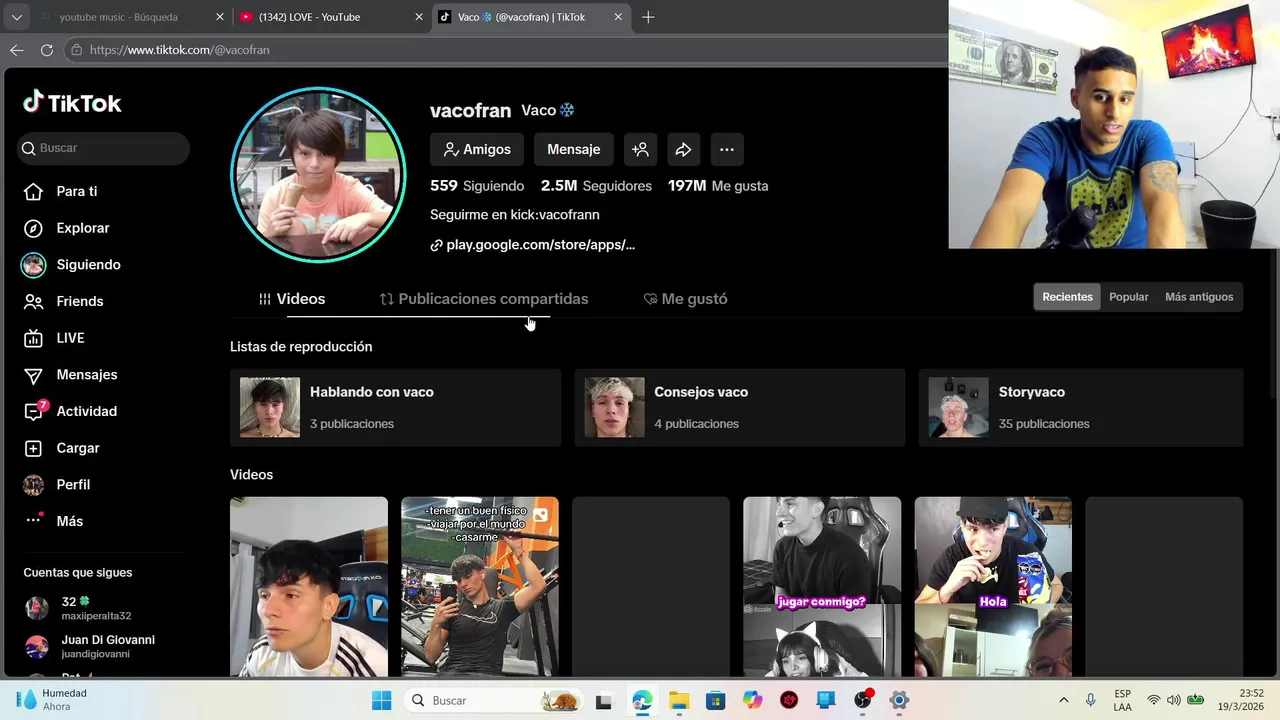This screenshot has width=1280, height=720.
Task: Switch to Publicaciones compartidas tab
Action: 484,299
